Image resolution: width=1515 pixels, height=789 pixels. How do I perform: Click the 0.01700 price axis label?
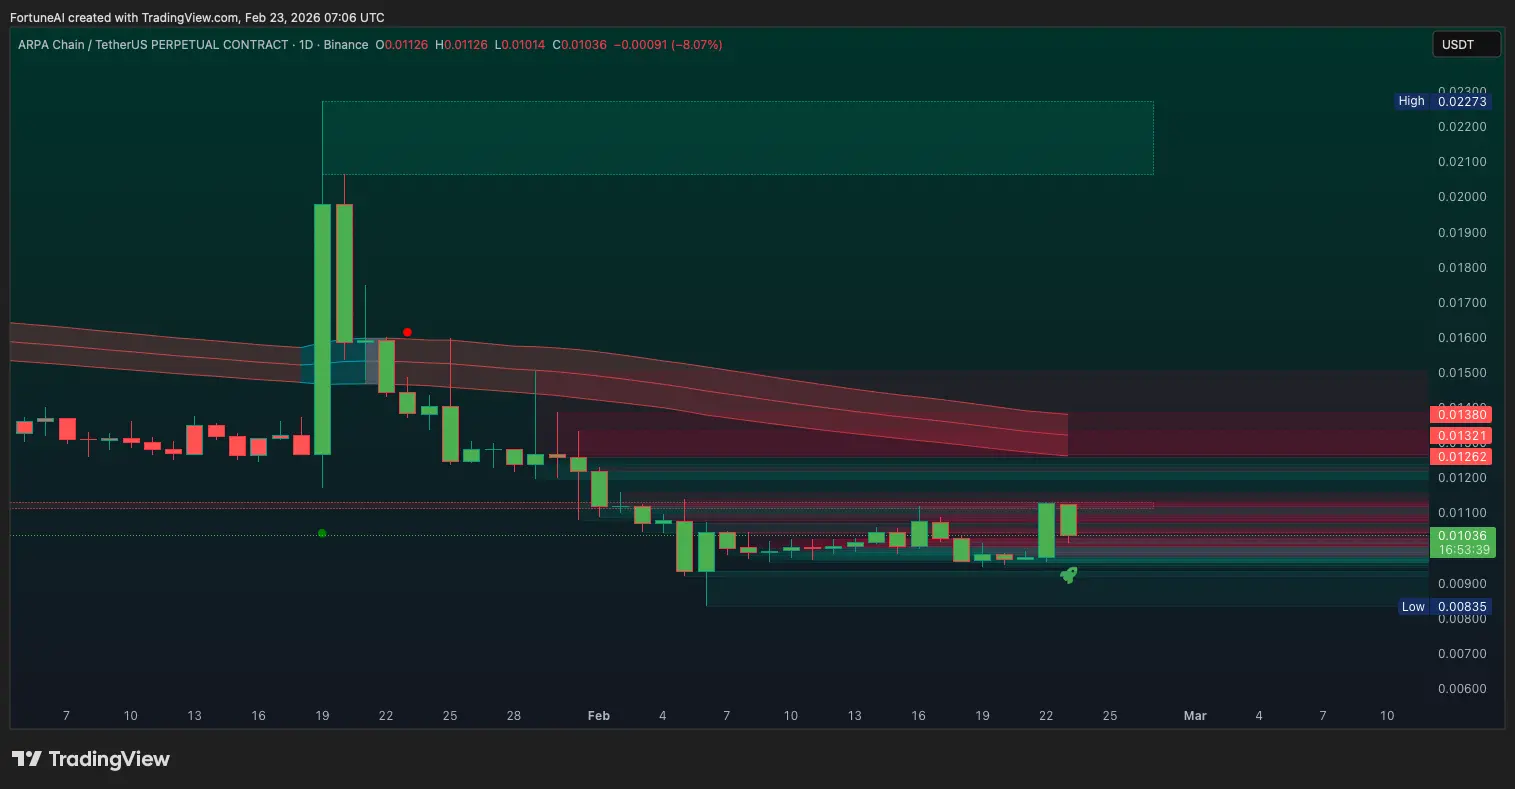1462,303
